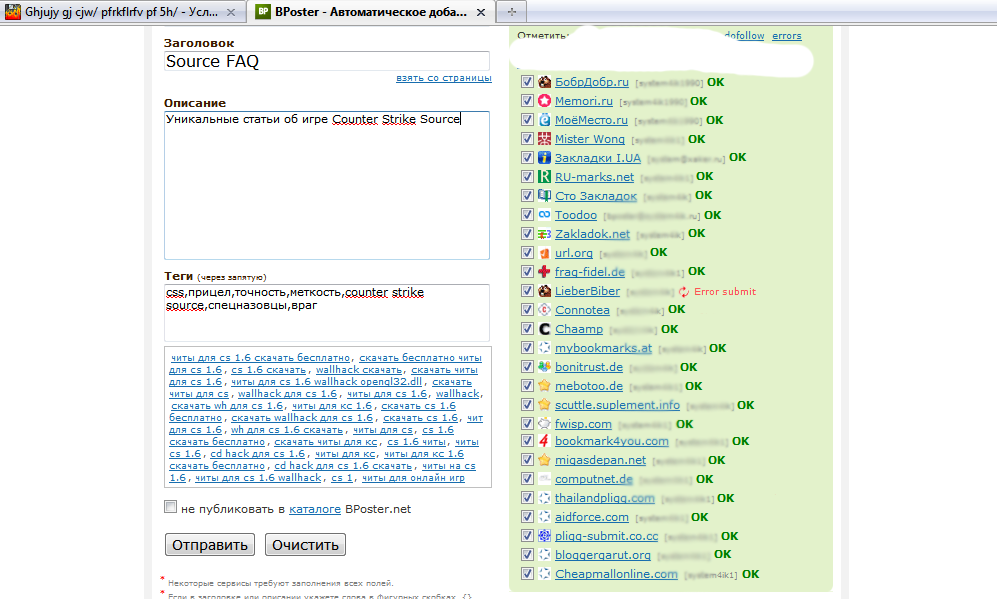The image size is (997, 599).
Task: Open the mybookmarks.at link
Action: tap(603, 348)
